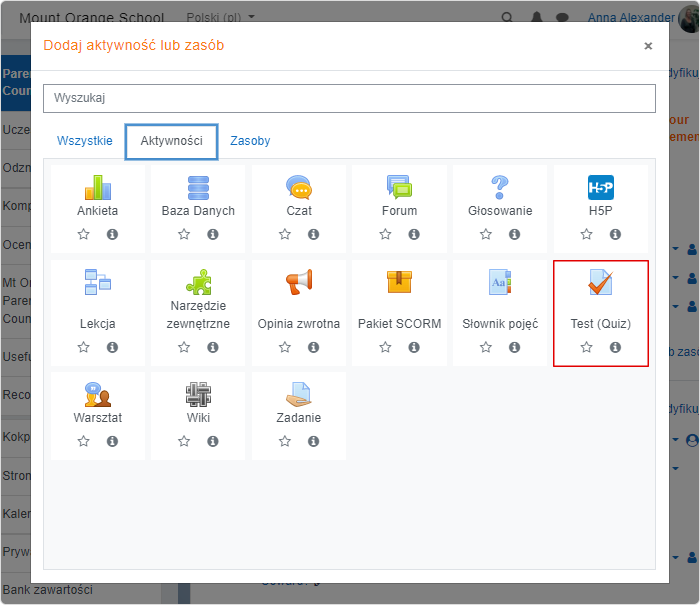The width and height of the screenshot is (700, 605).
Task: Select the Pakiet SCORM box icon
Action: pyautogui.click(x=399, y=282)
